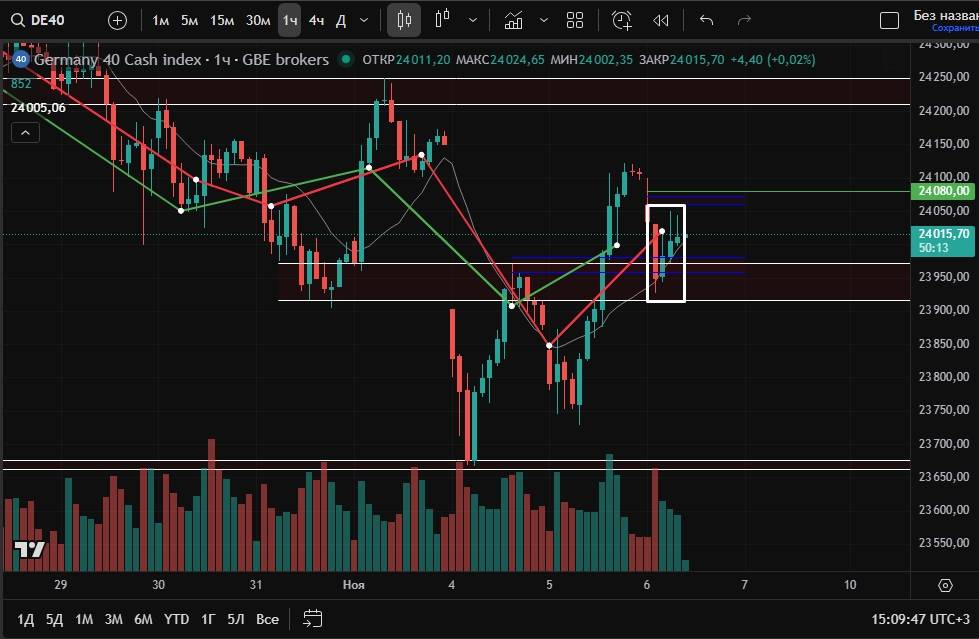This screenshot has height=639, width=979.
Task: Open the DE40 symbol search
Action: pos(50,20)
